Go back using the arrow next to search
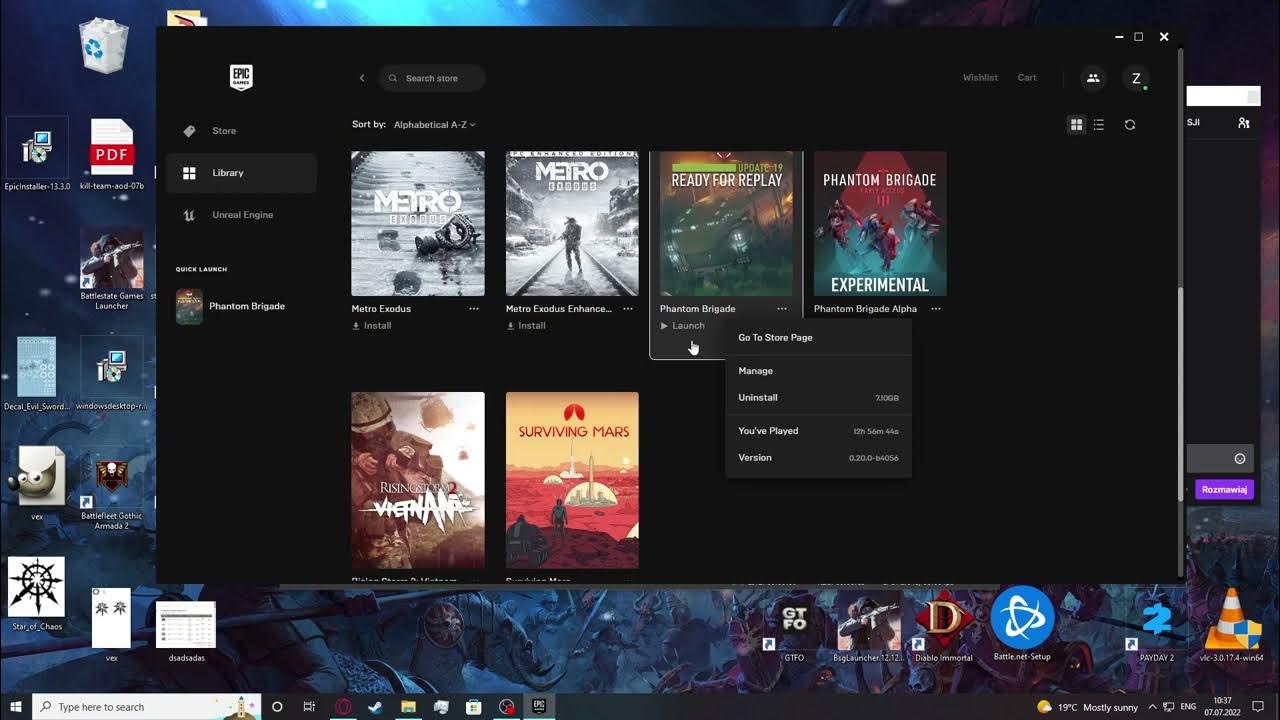This screenshot has height=720, width=1280. click(x=362, y=78)
